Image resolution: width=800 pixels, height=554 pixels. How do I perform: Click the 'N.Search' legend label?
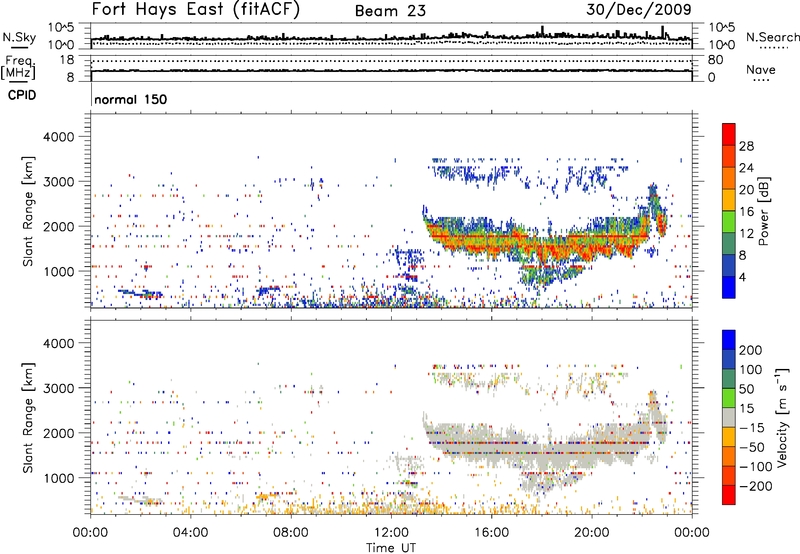point(772,37)
